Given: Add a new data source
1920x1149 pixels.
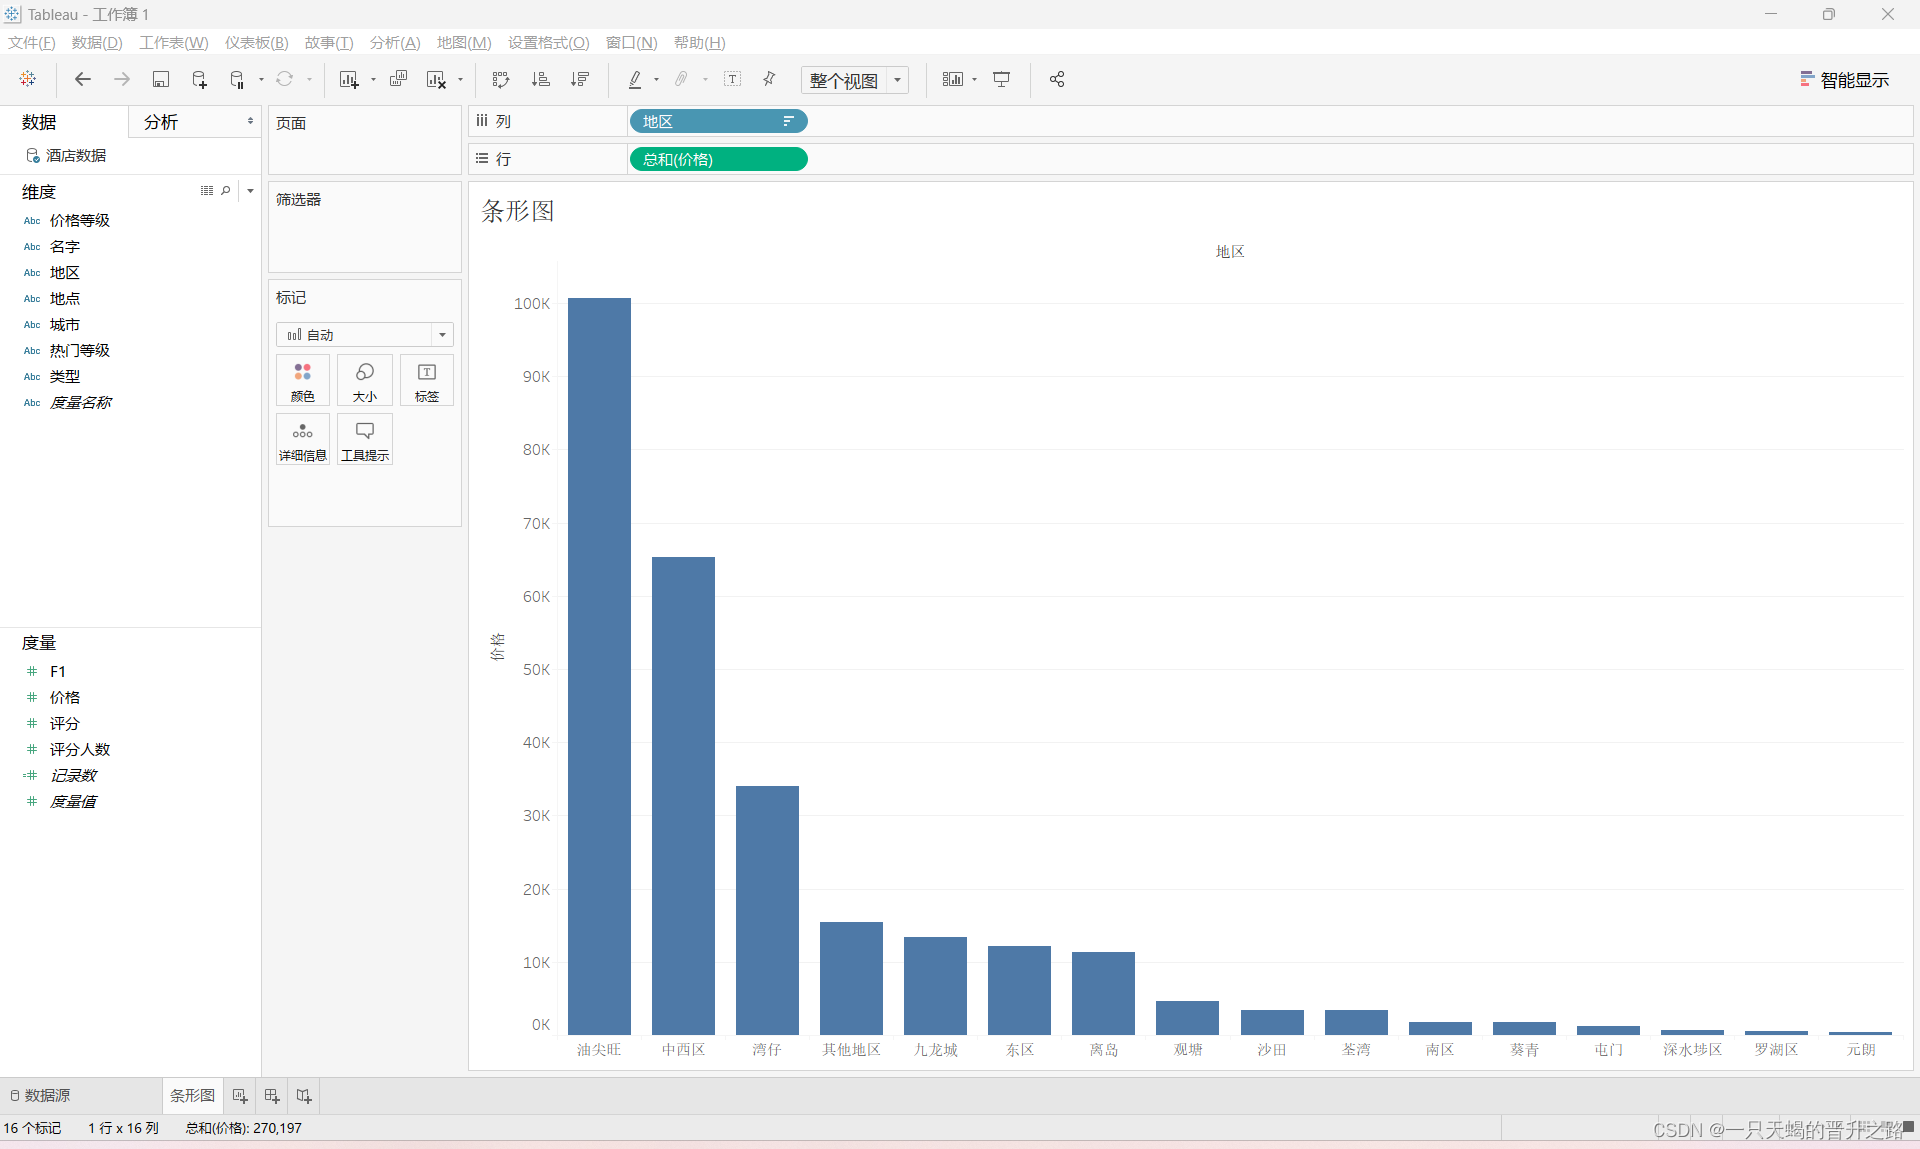Looking at the screenshot, I should point(199,79).
